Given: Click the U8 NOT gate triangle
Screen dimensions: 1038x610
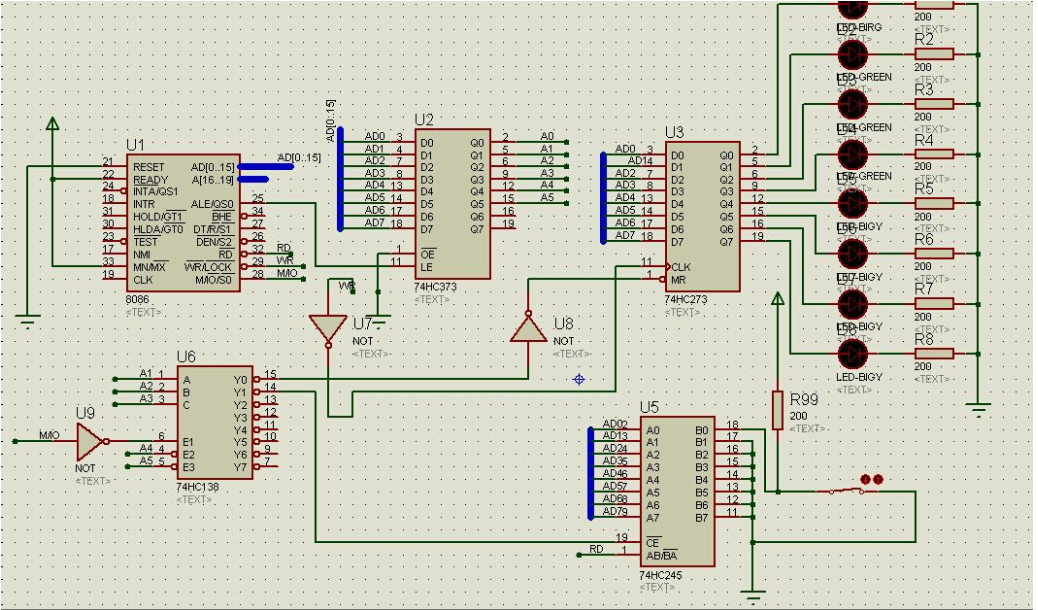Looking at the screenshot, I should click(x=529, y=327).
